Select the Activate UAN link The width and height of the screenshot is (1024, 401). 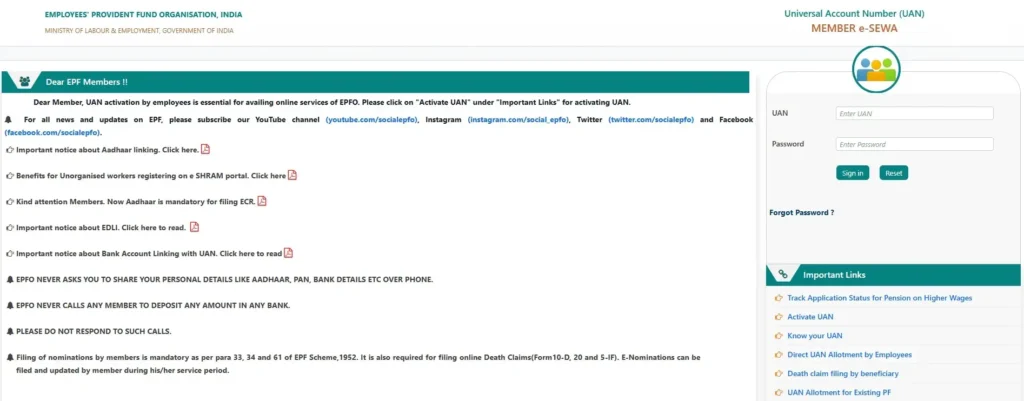click(x=810, y=317)
